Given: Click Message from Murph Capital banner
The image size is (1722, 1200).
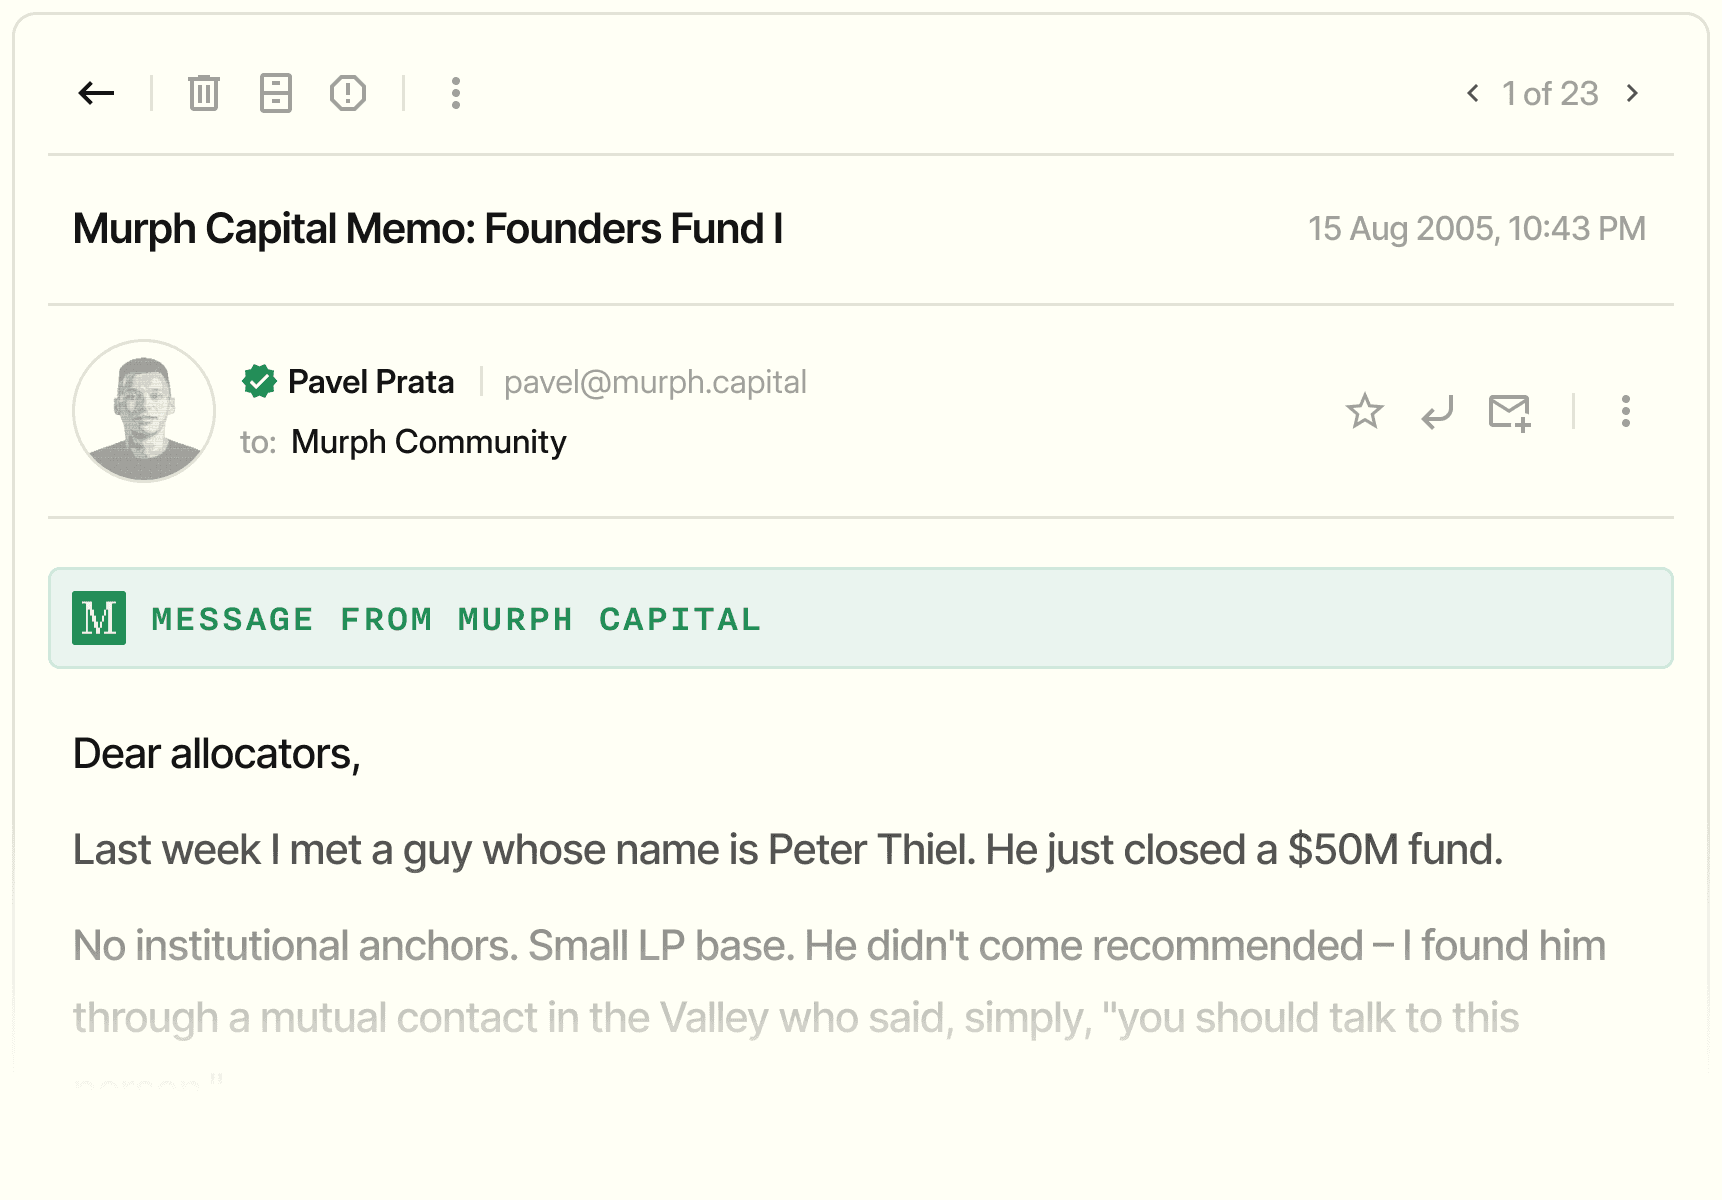Looking at the screenshot, I should 860,618.
